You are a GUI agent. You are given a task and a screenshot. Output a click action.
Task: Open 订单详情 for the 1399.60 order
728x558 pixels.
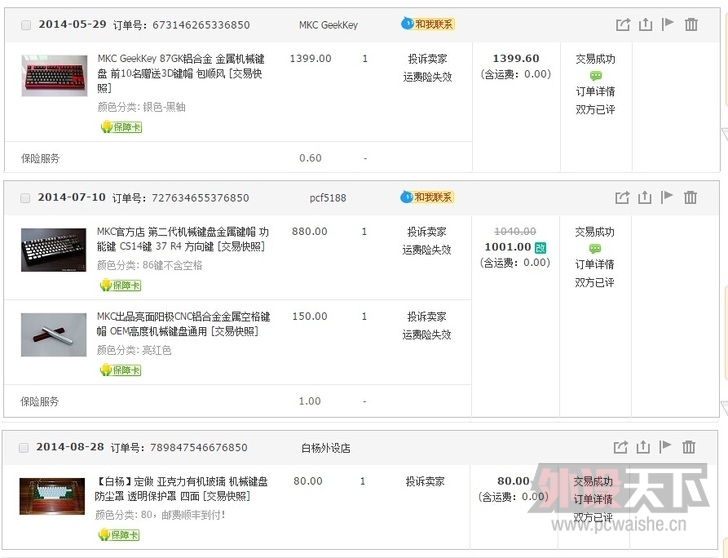coord(594,92)
